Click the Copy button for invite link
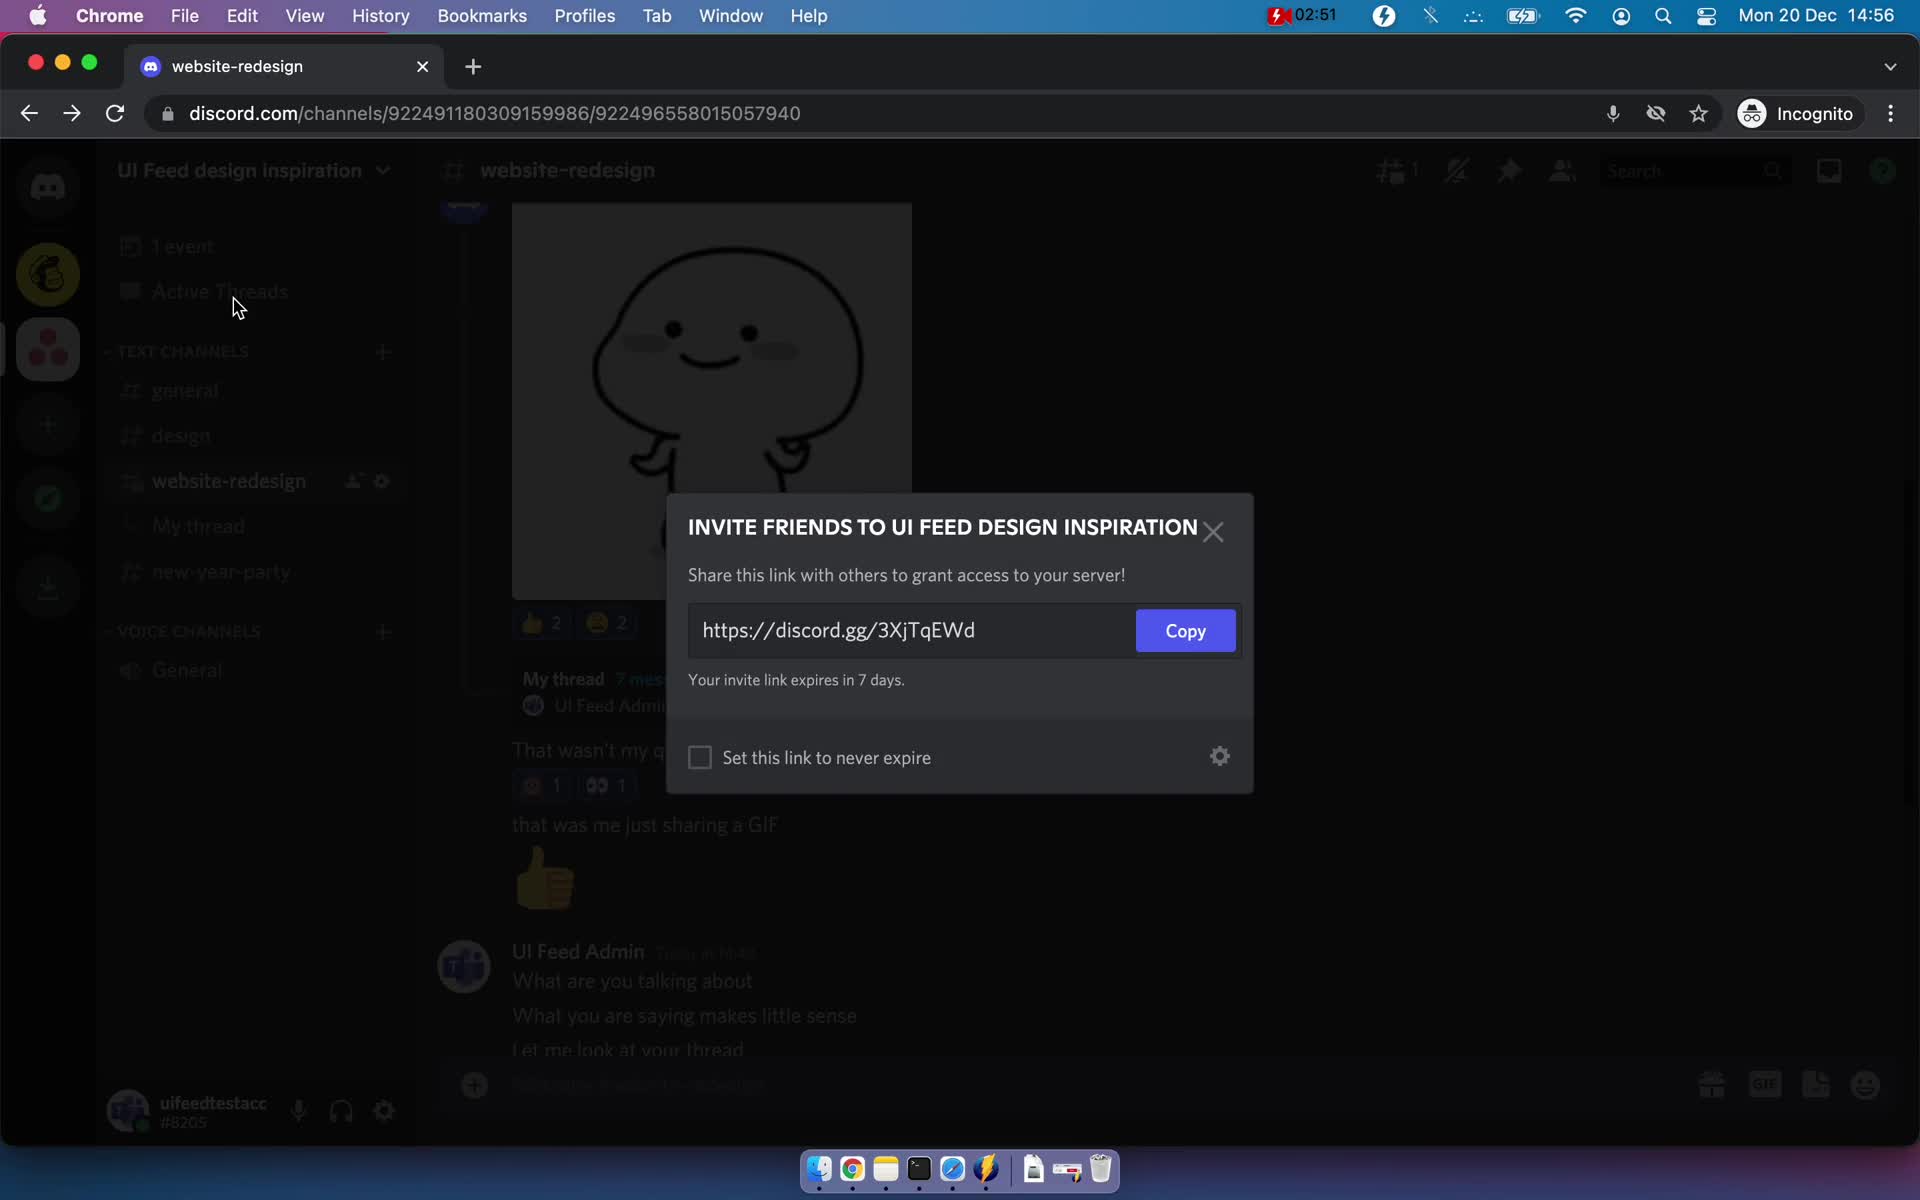This screenshot has width=1920, height=1200. pos(1185,630)
